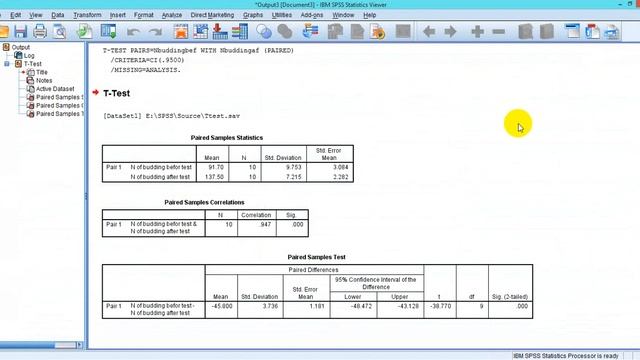Click the page with orange gear toolbar icon
Viewport: 640px width, 360px height.
[x=378, y=31]
